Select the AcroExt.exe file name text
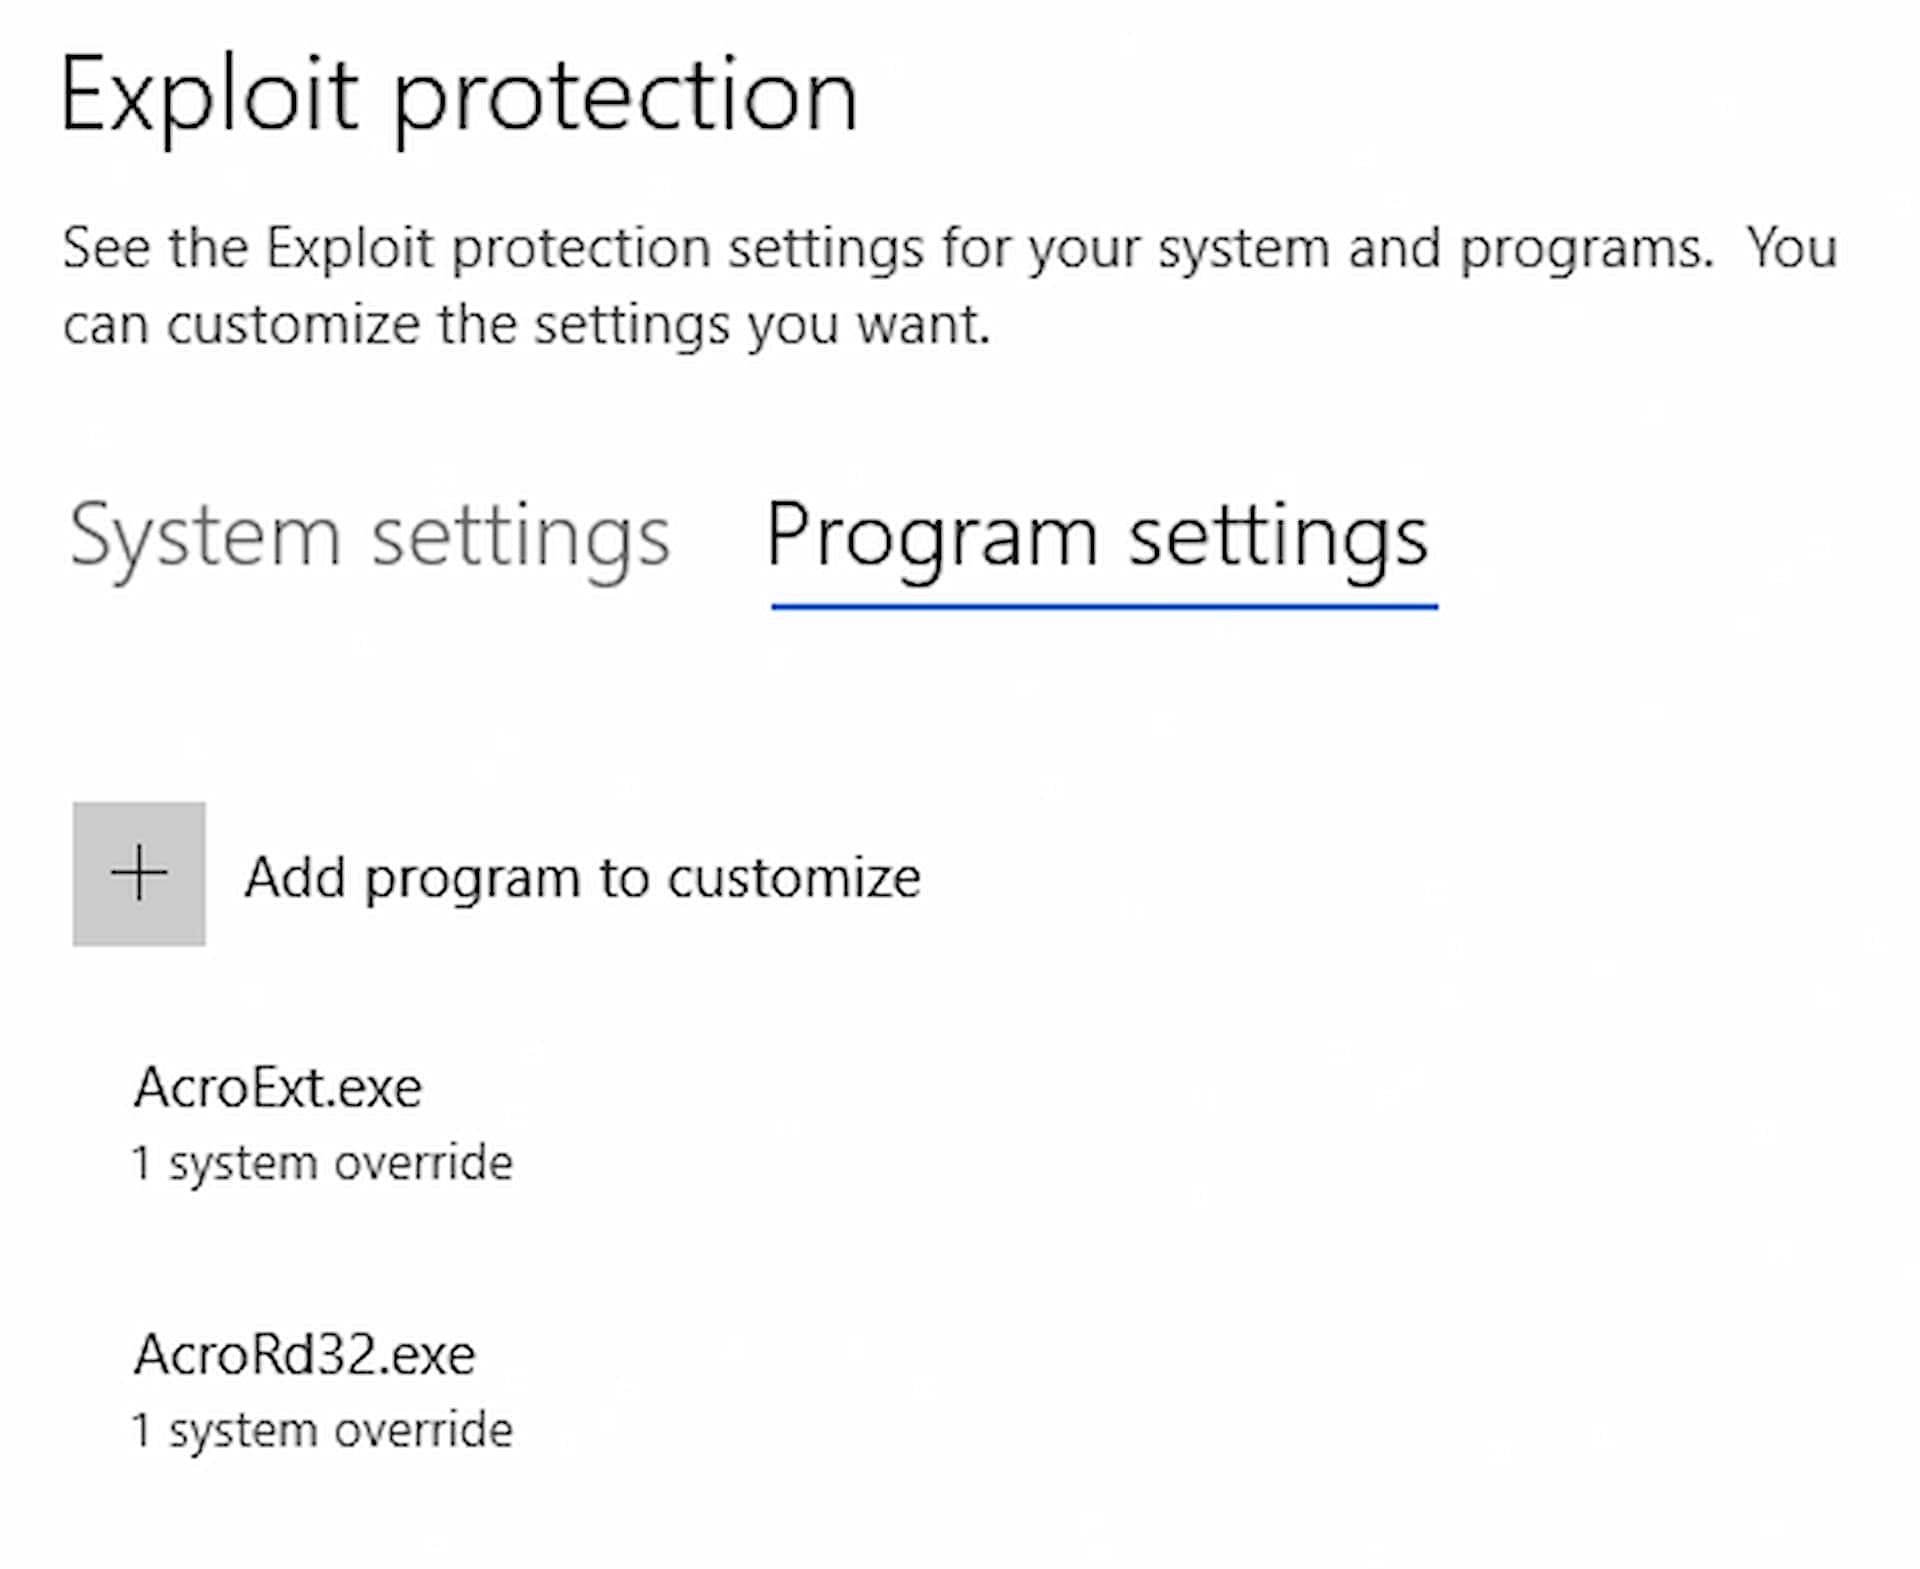This screenshot has width=1920, height=1569. click(278, 1087)
